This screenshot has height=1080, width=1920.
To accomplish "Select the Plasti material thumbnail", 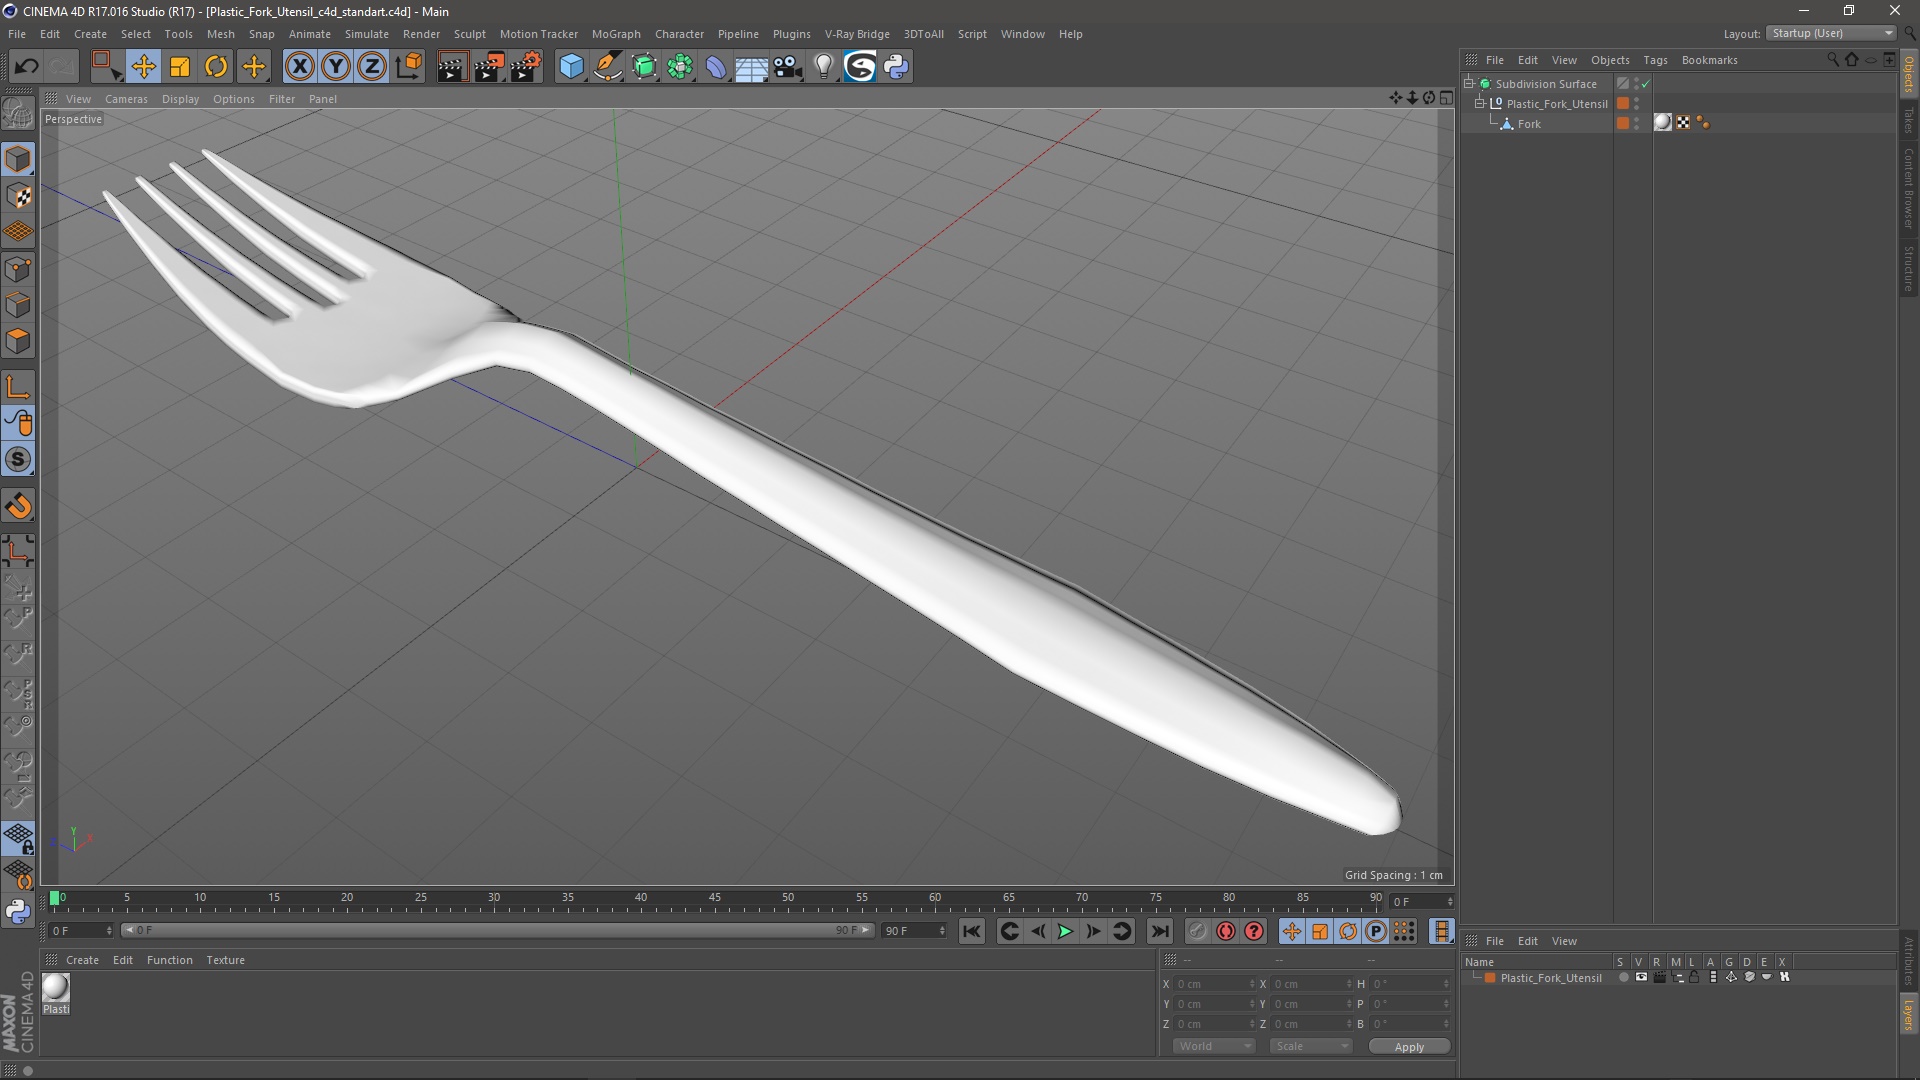I will tap(56, 988).
